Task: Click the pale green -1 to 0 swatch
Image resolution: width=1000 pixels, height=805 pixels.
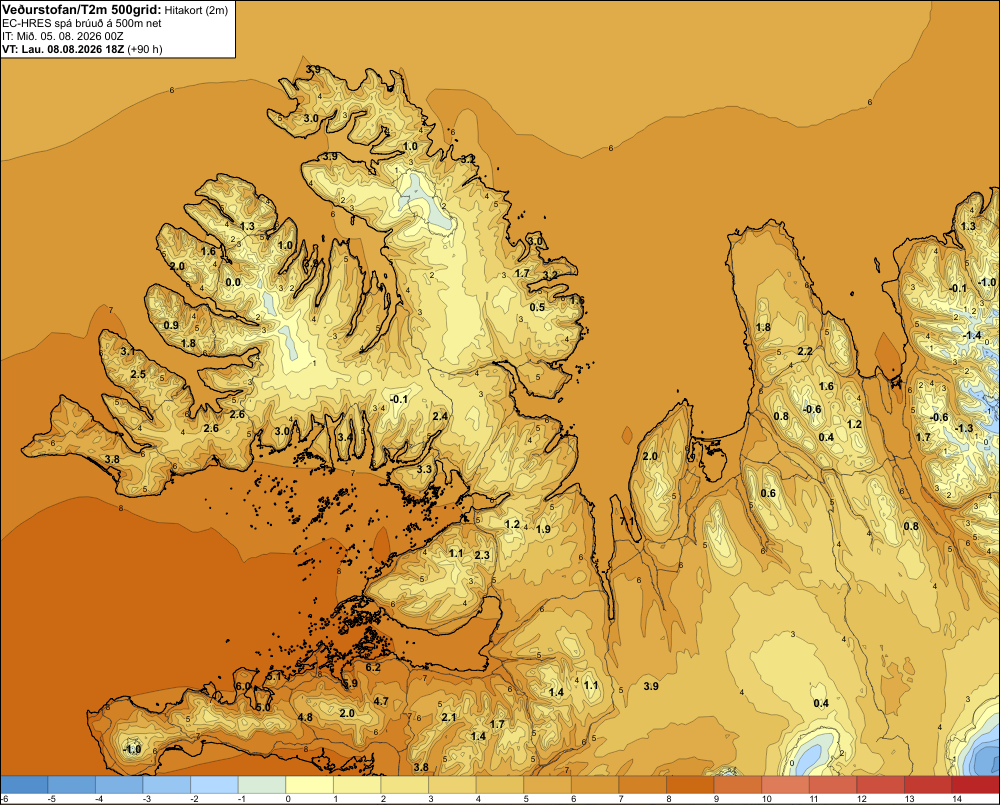Action: pos(262,784)
